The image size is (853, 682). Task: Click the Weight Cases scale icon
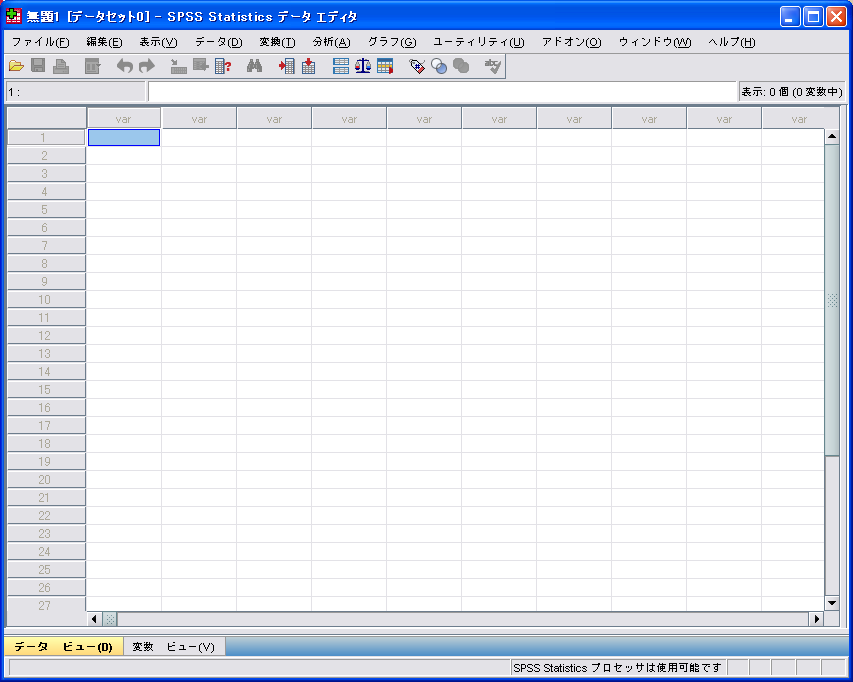point(362,66)
